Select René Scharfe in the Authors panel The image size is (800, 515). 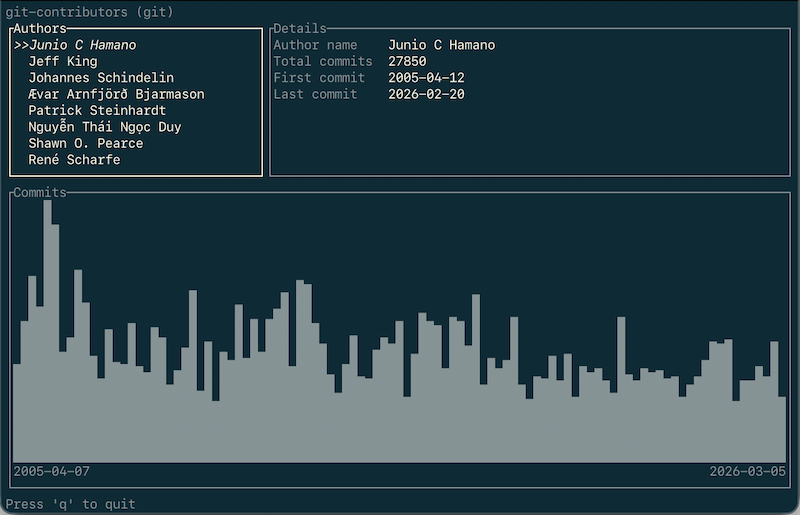click(x=74, y=159)
